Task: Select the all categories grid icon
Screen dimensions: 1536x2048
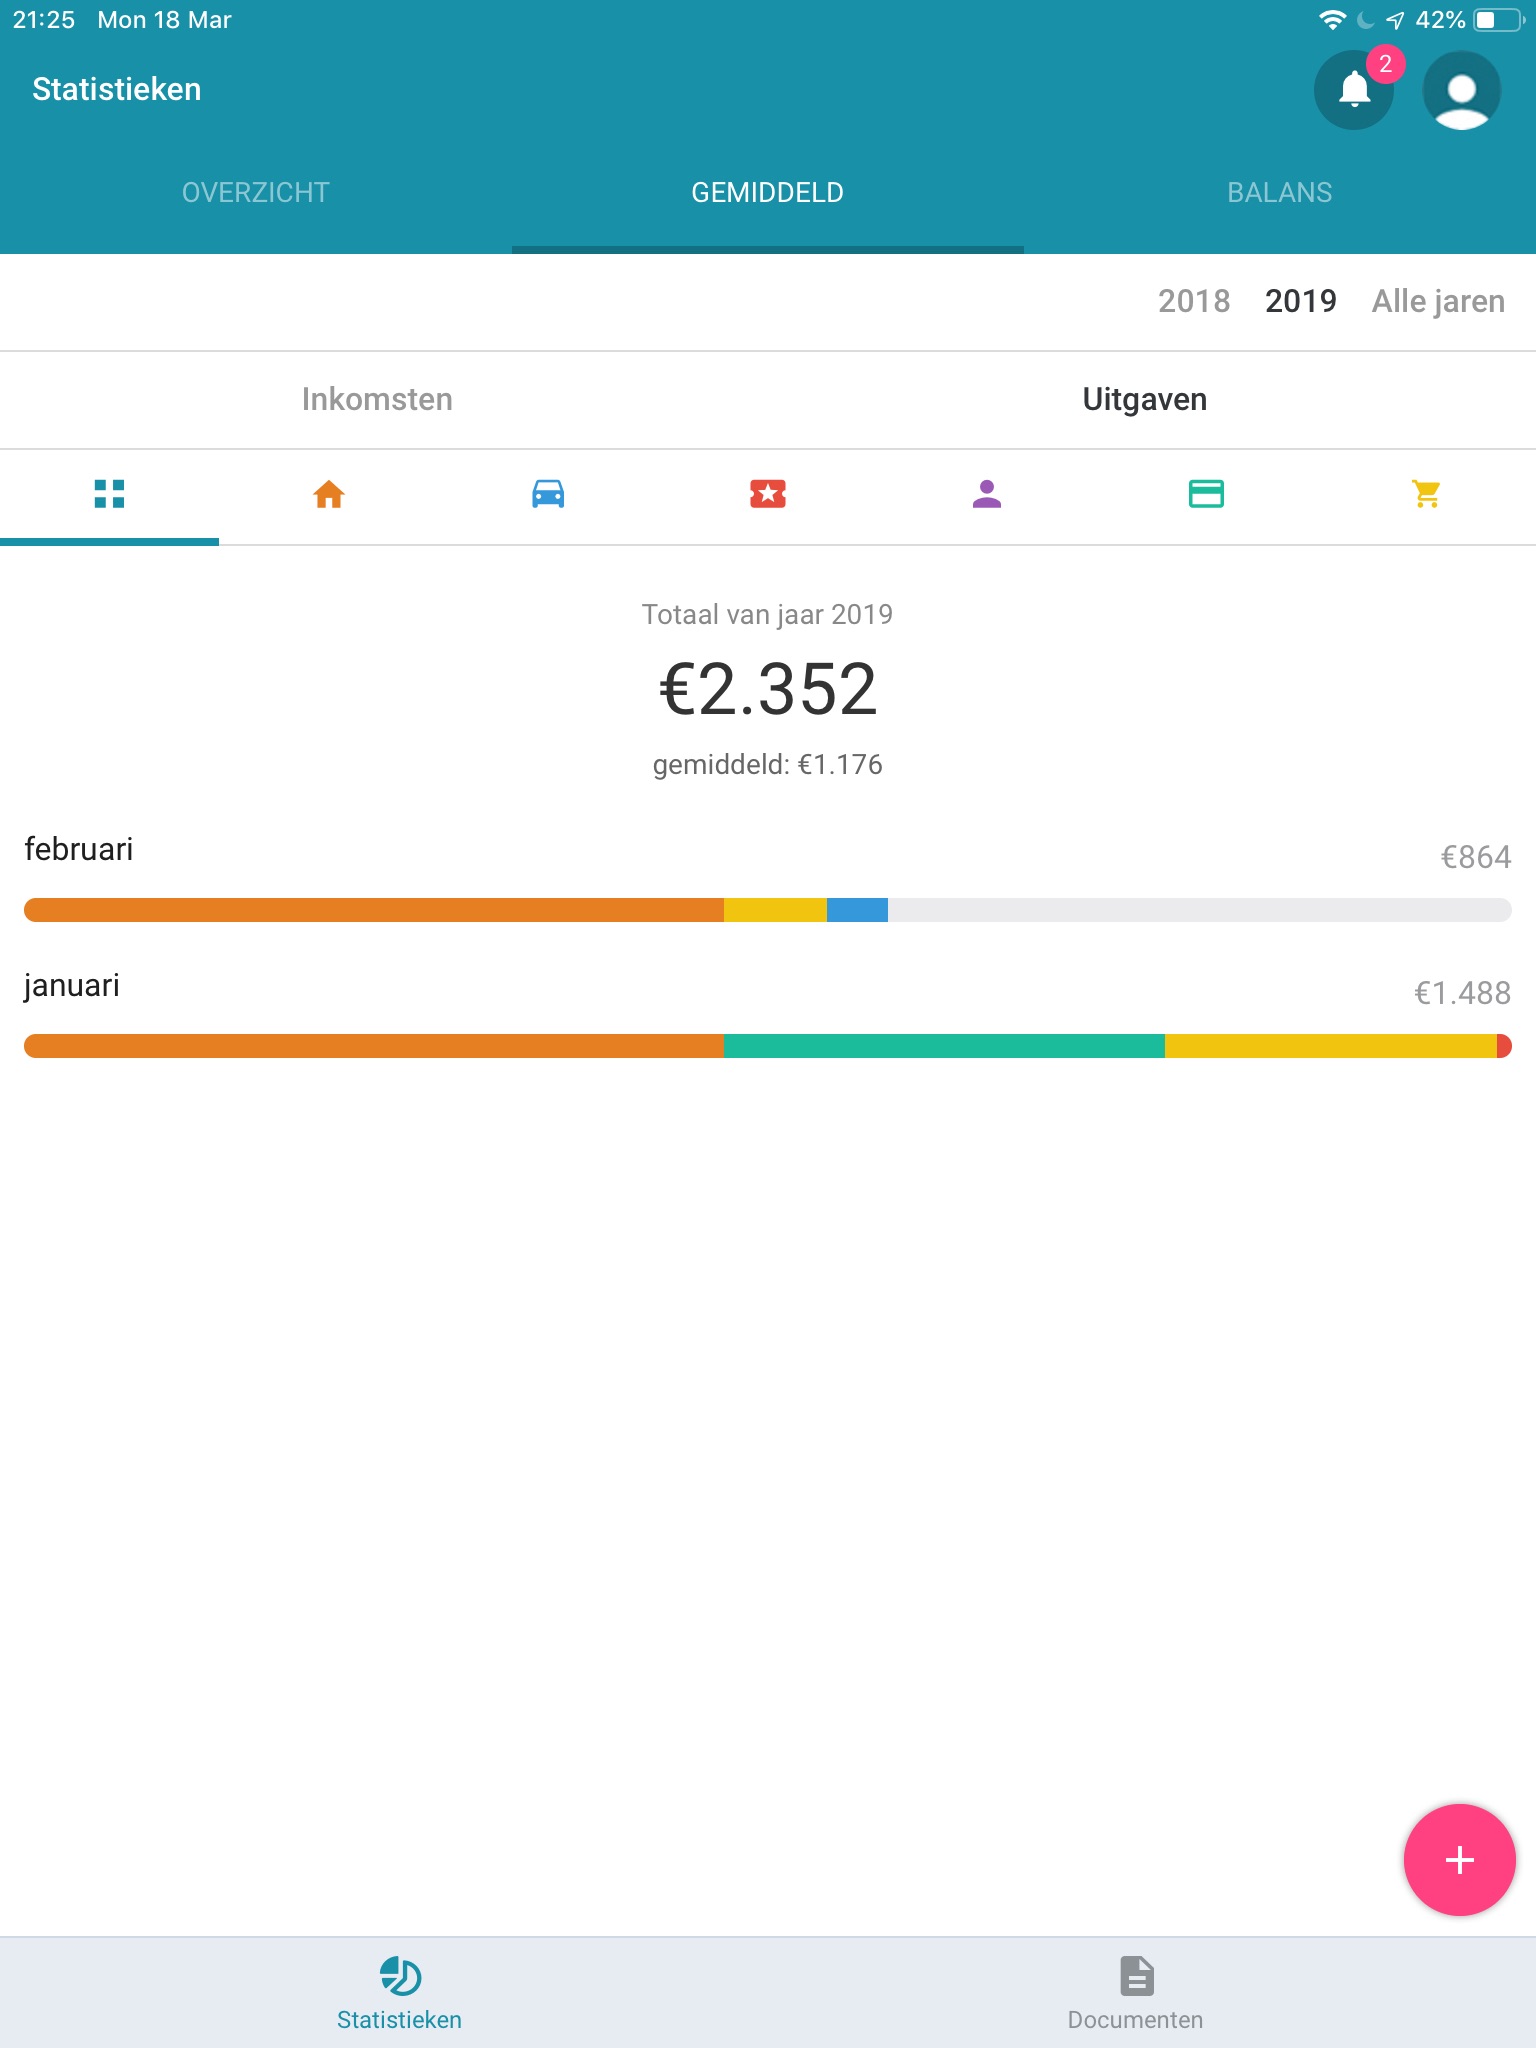Action: click(109, 494)
